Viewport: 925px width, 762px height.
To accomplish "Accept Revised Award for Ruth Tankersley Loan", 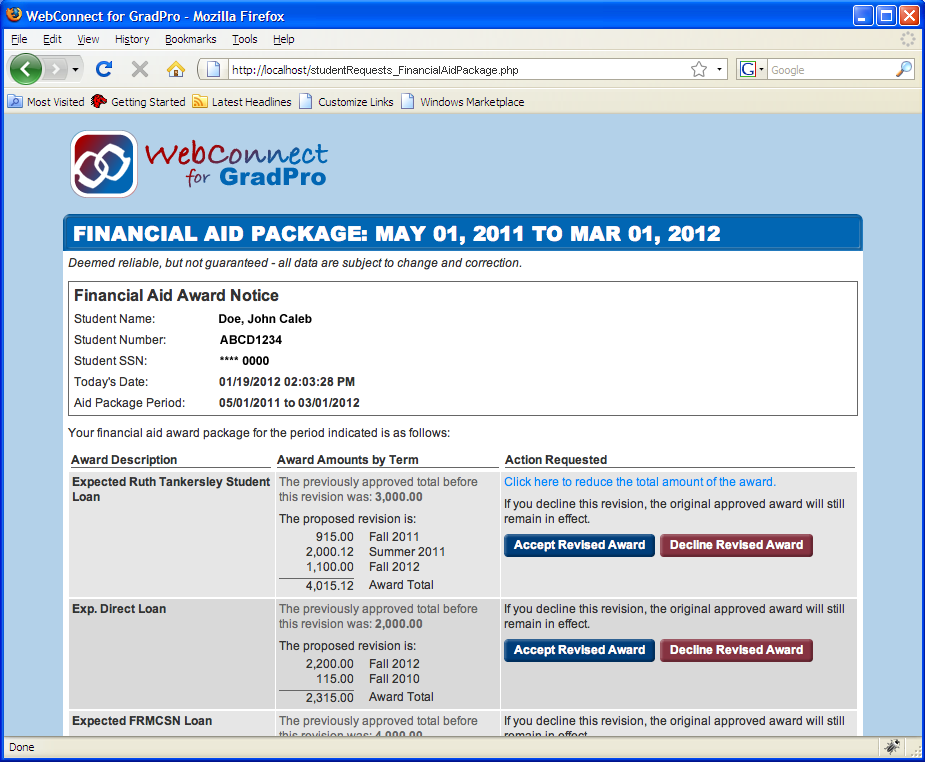I will tap(579, 545).
